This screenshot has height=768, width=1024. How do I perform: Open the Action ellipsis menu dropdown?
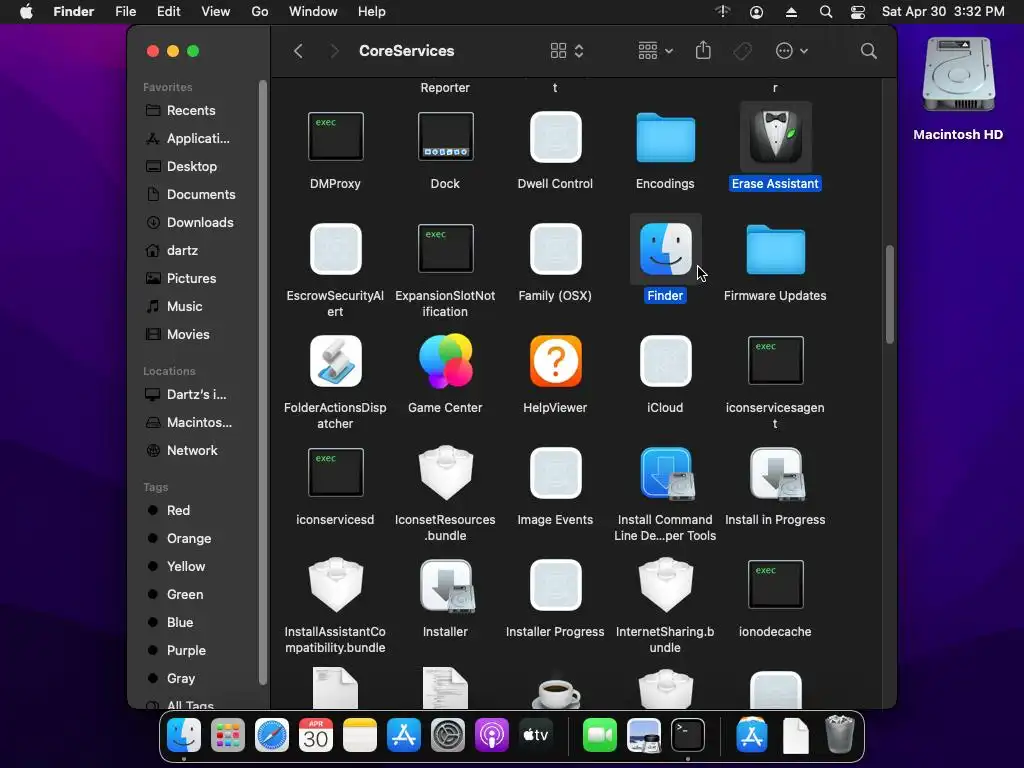pyautogui.click(x=792, y=51)
